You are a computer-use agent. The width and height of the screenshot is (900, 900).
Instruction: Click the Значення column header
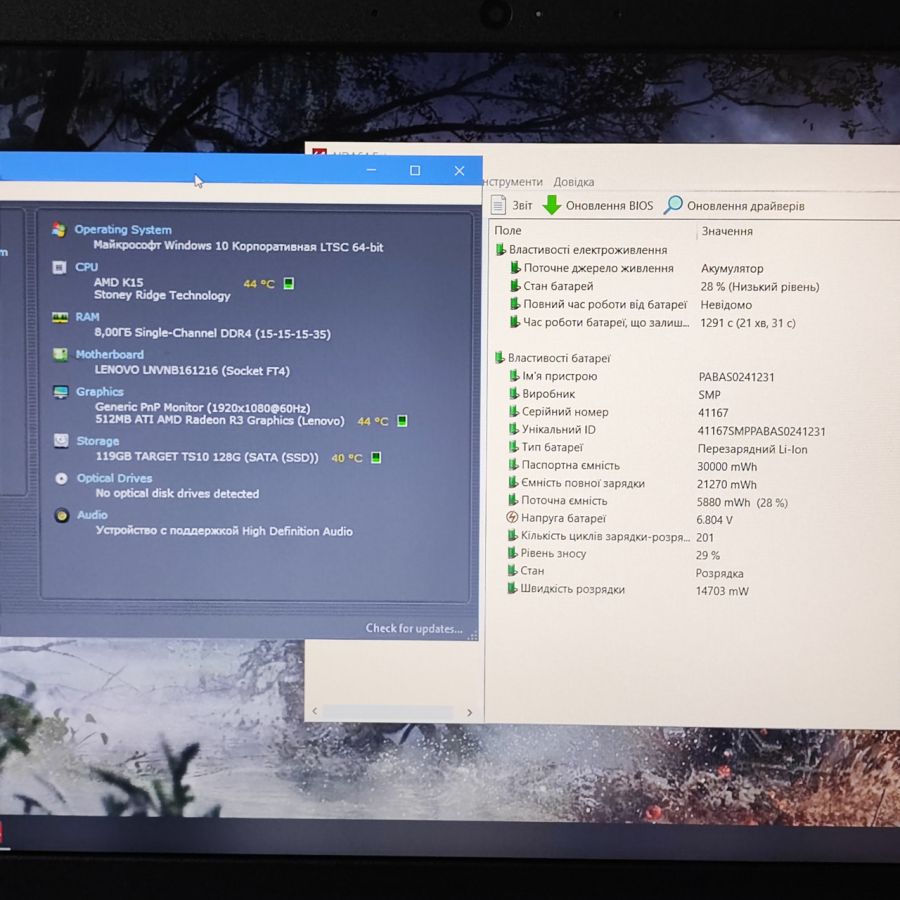tap(727, 231)
